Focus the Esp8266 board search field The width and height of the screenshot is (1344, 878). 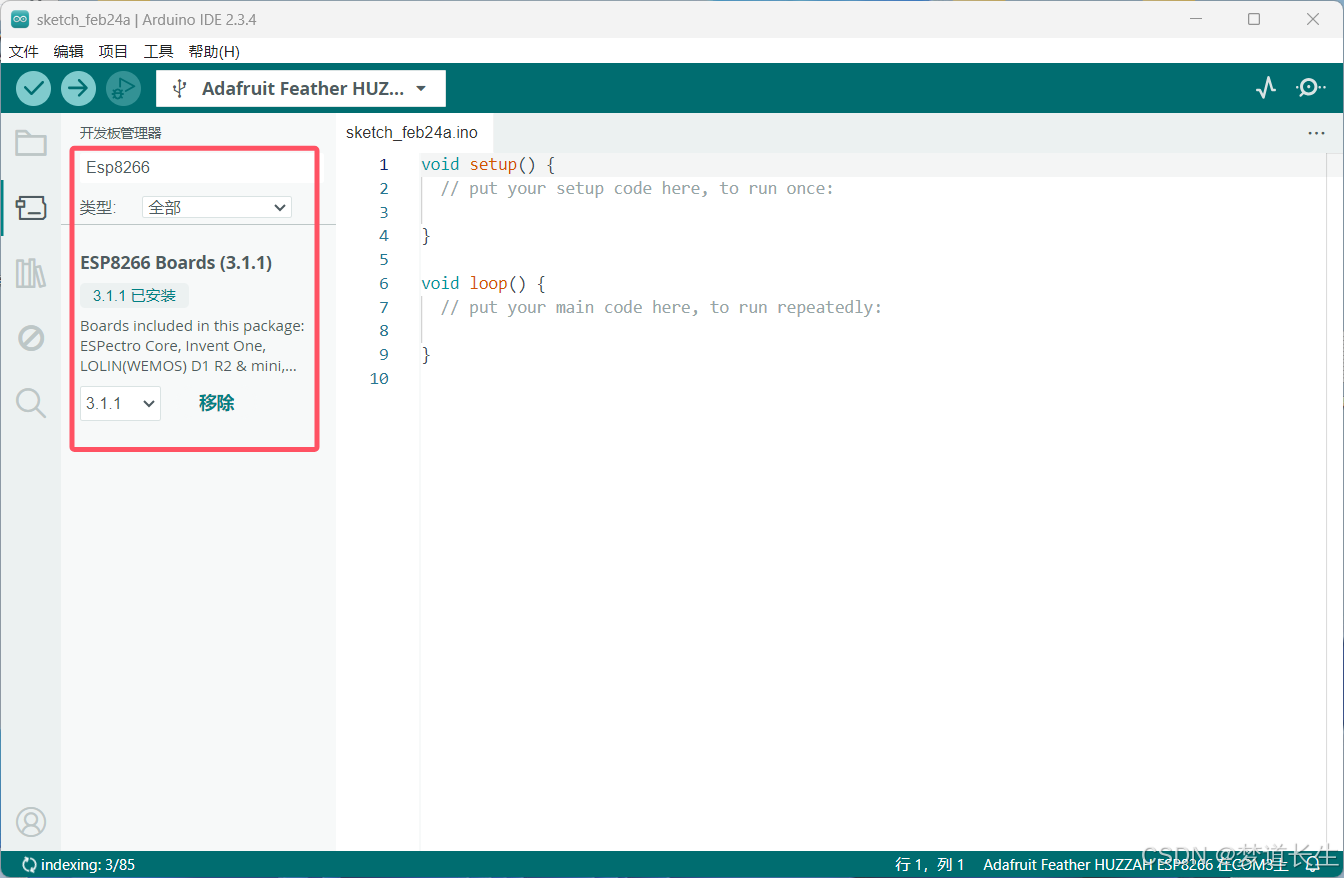pos(196,167)
